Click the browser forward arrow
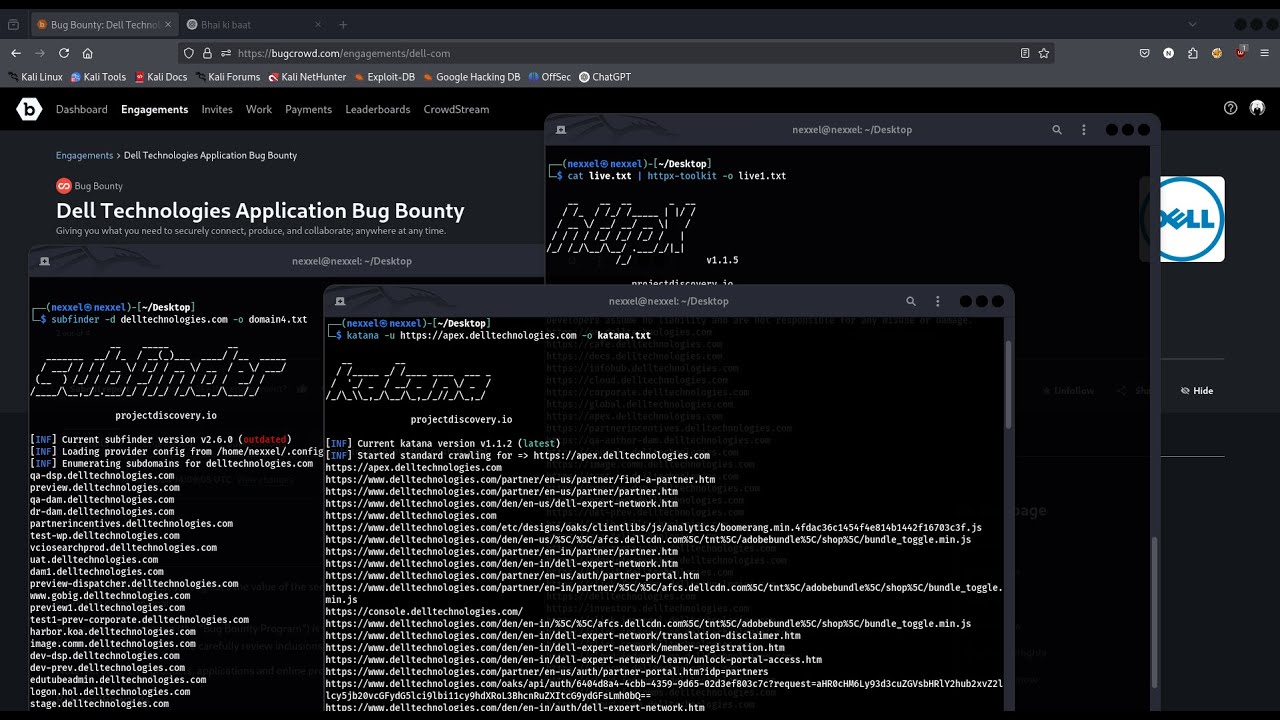1280x720 pixels. pos(40,53)
